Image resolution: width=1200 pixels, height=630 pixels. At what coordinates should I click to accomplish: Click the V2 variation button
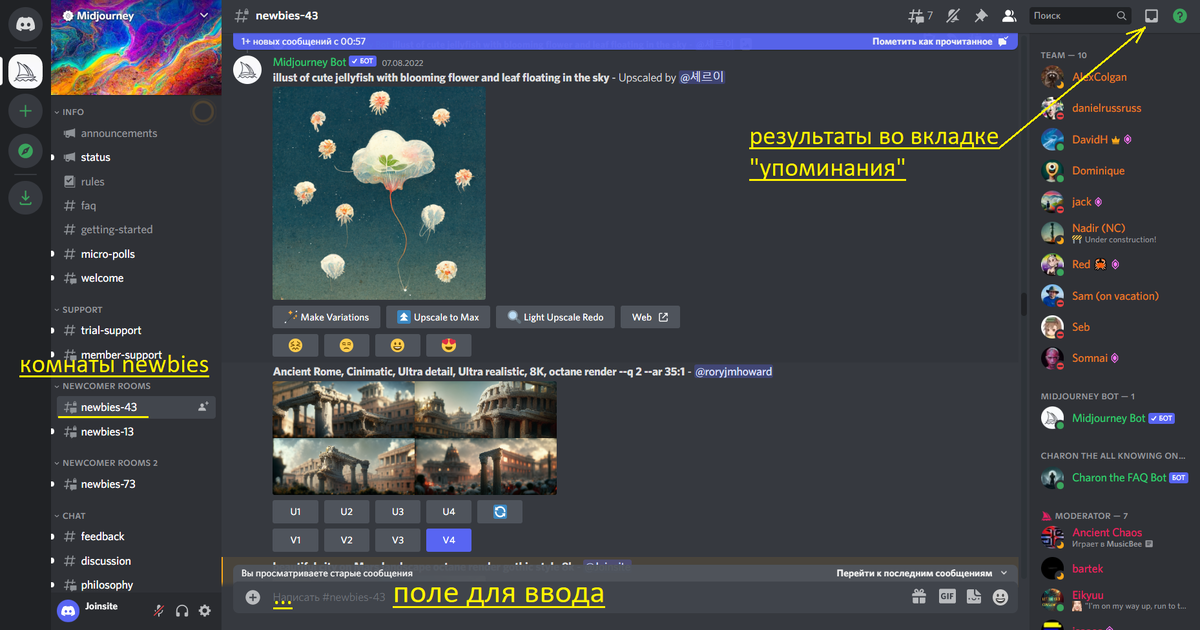pos(346,540)
